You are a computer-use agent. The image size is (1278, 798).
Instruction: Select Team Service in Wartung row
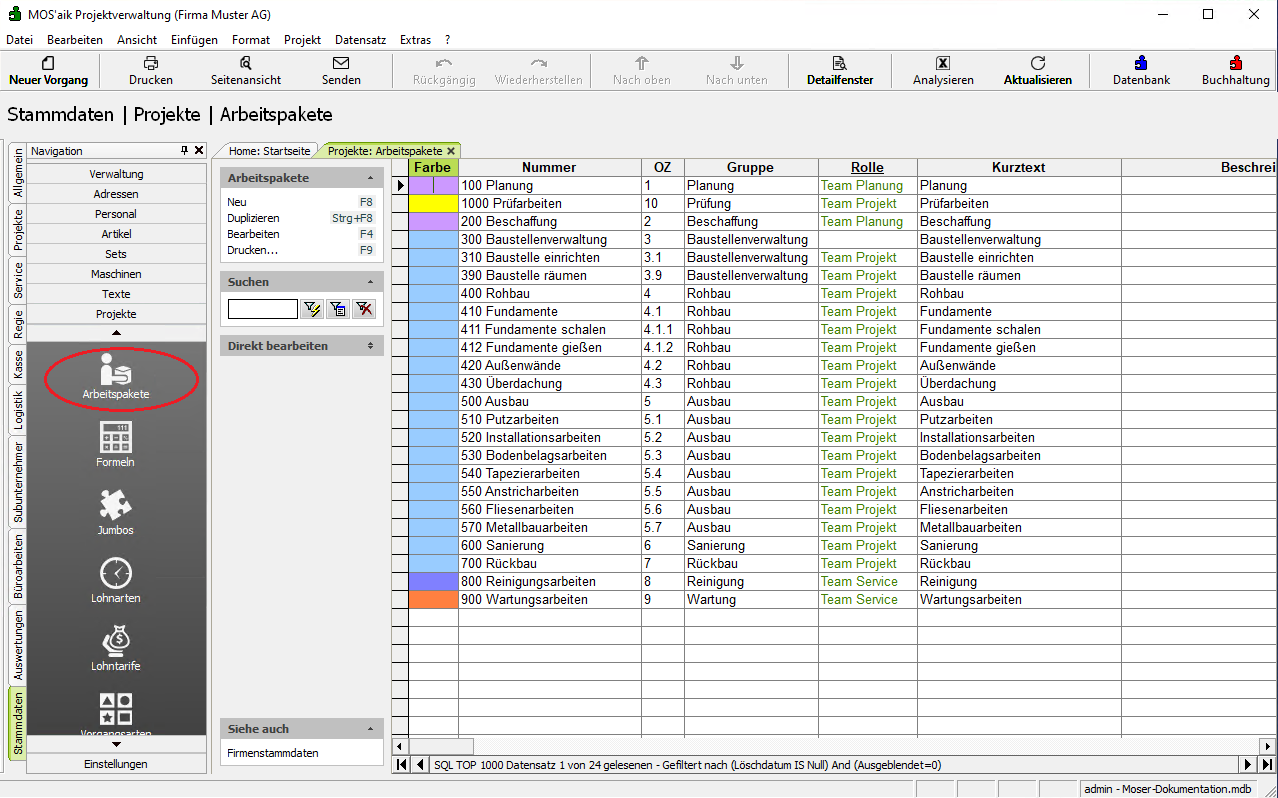[868, 599]
